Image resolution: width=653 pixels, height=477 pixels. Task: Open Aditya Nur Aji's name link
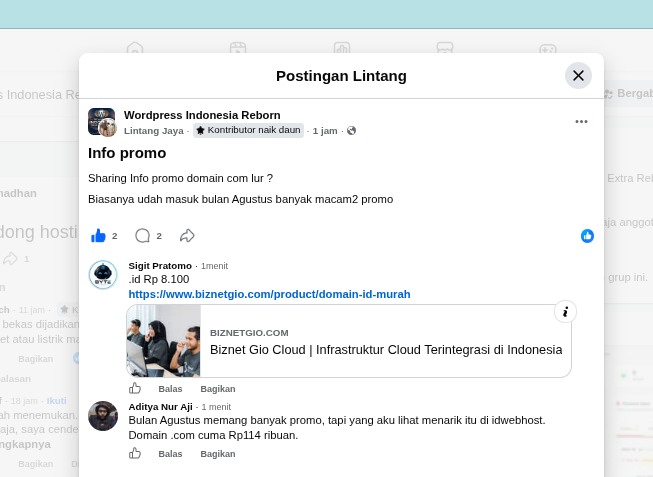click(160, 407)
